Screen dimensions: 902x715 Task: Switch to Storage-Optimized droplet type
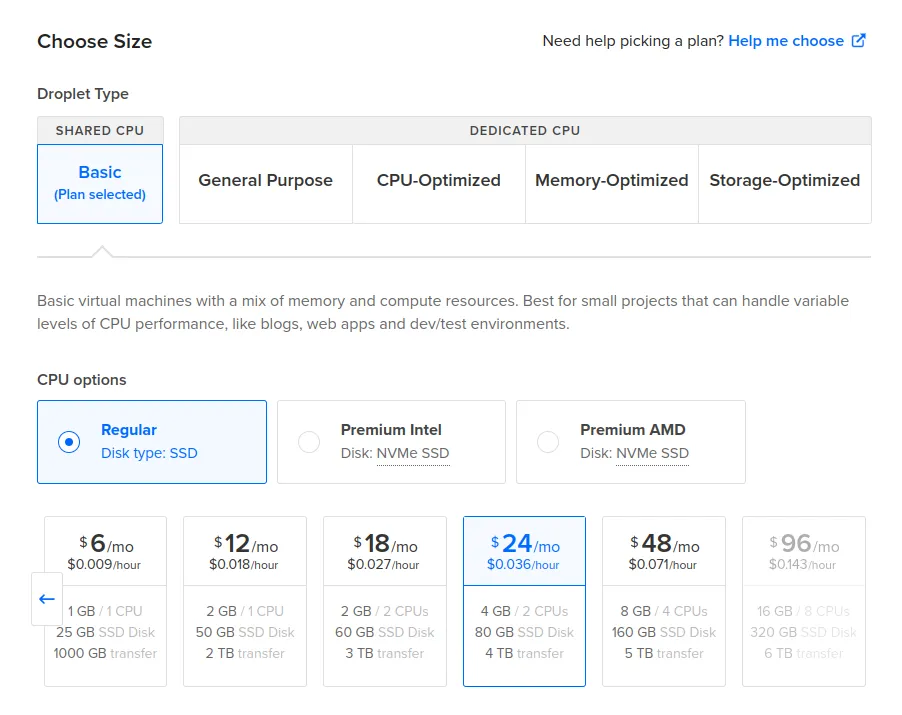click(785, 183)
